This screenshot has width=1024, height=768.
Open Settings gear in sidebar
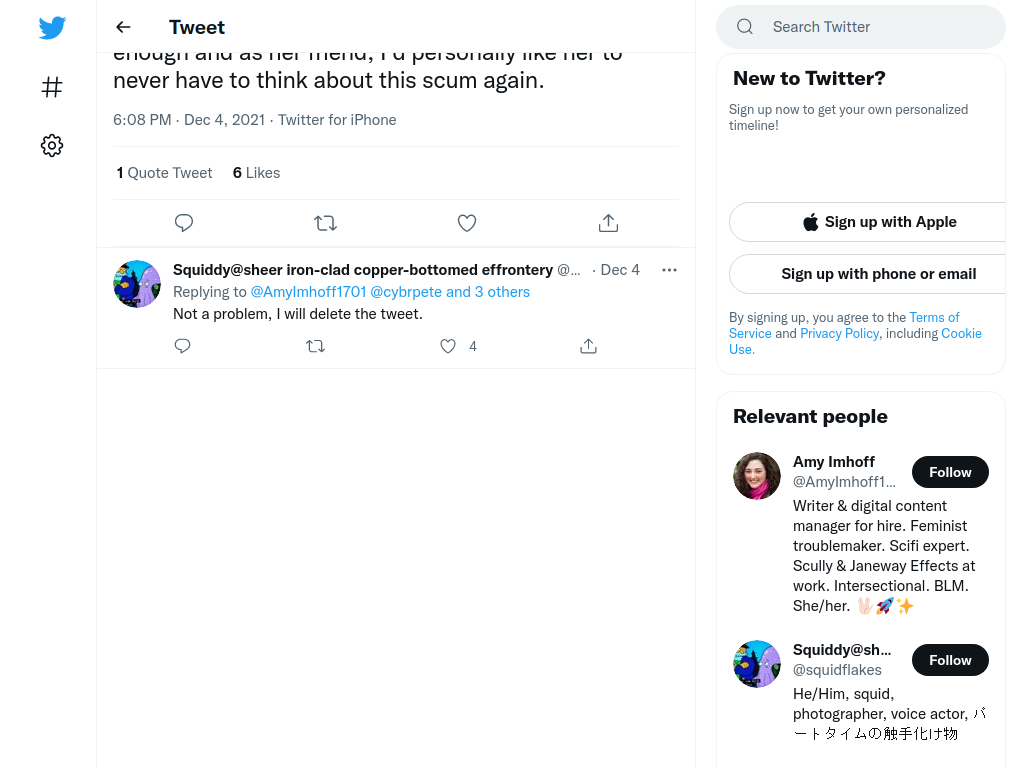click(52, 145)
